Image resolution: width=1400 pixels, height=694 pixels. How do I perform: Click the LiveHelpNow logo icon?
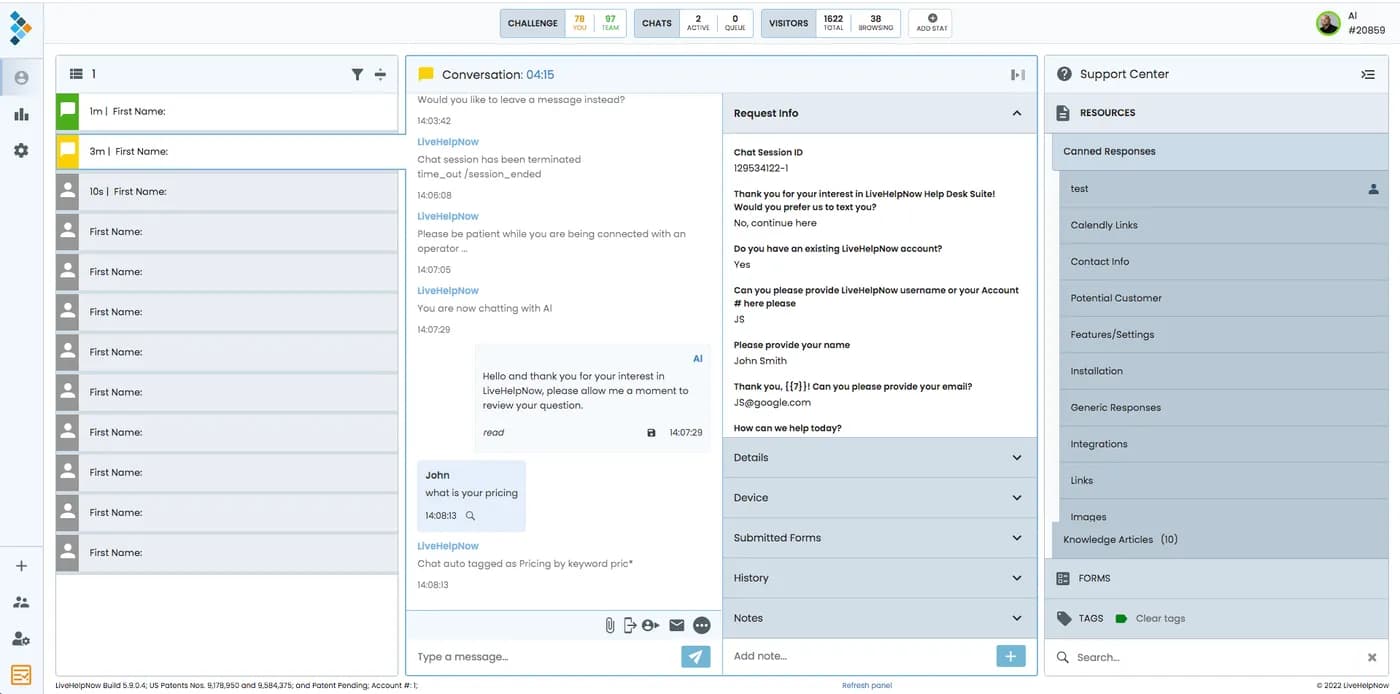(21, 27)
